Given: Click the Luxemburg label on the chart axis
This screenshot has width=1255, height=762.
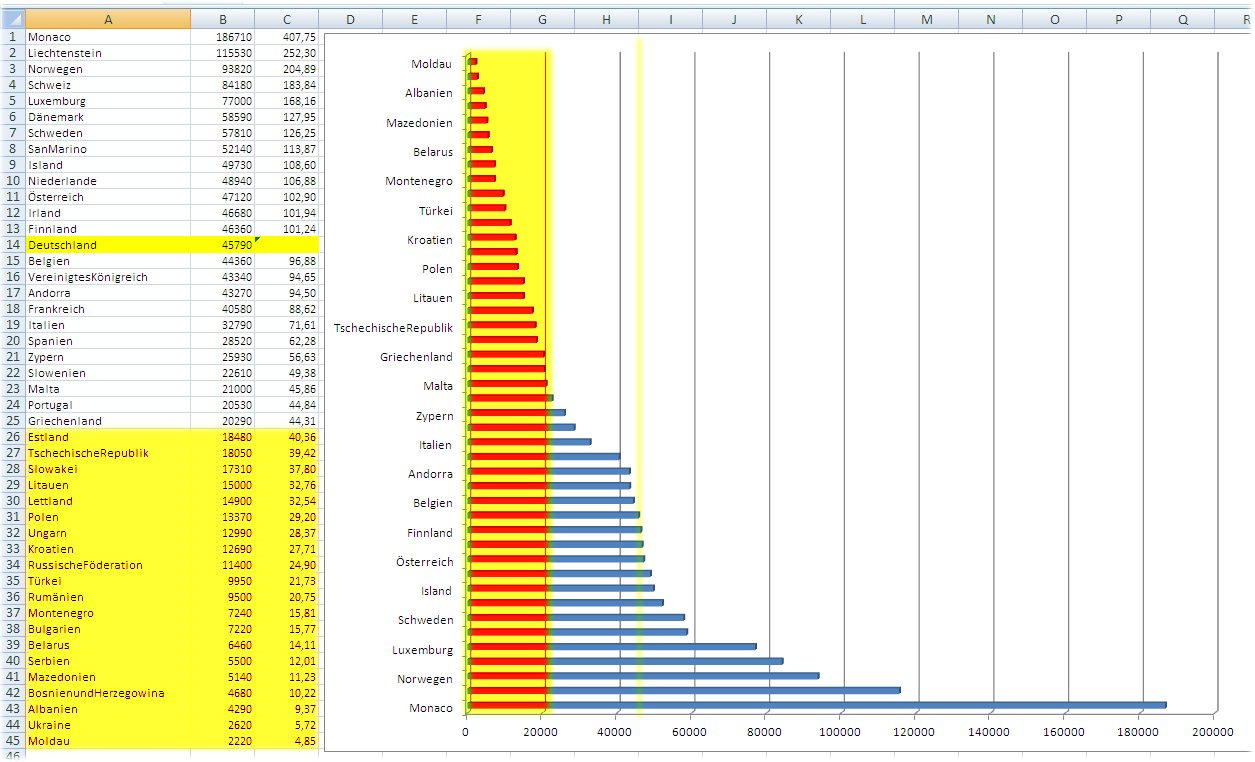Looking at the screenshot, I should 423,650.
